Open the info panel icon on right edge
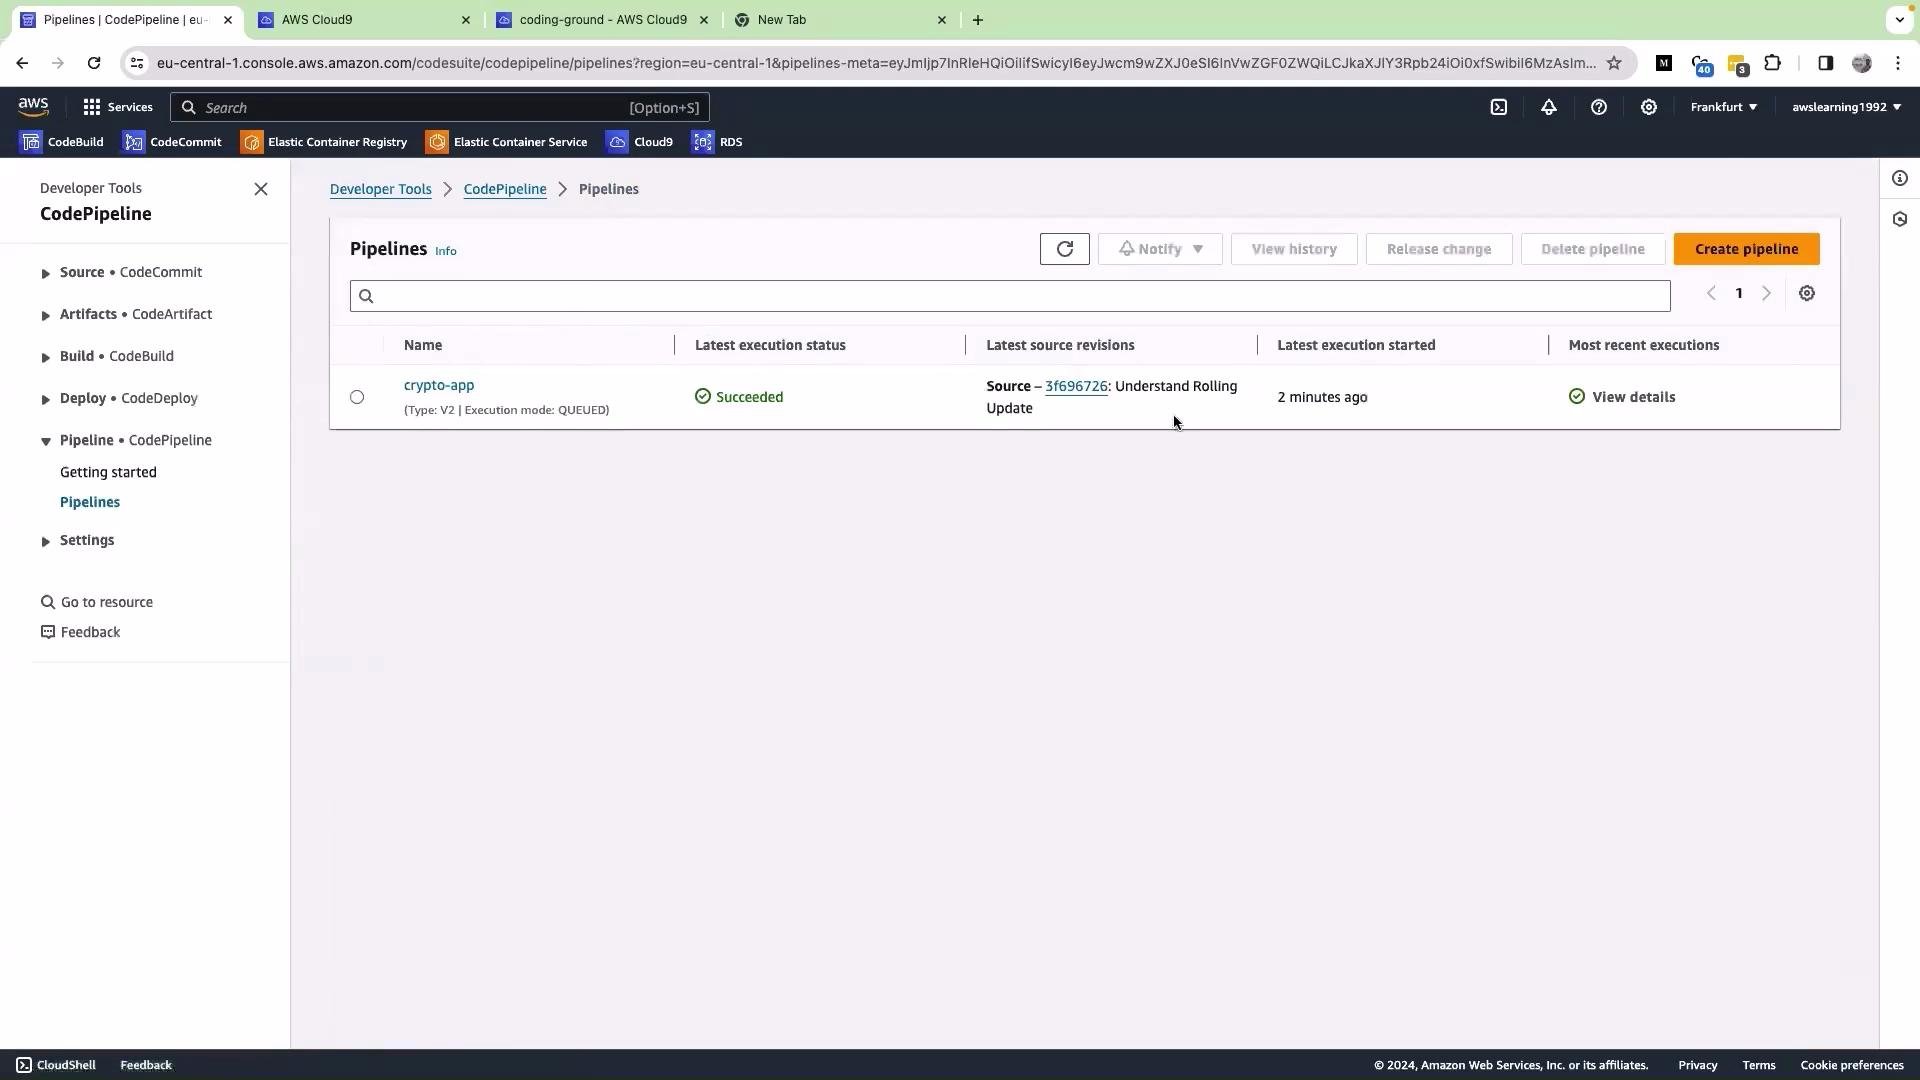The height and width of the screenshot is (1080, 1920). click(1899, 178)
